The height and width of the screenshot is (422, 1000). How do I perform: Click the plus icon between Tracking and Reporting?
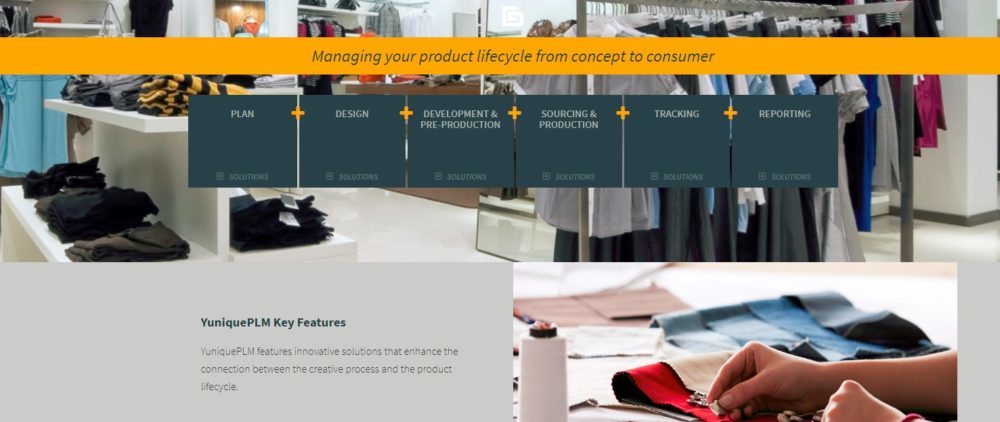(730, 113)
